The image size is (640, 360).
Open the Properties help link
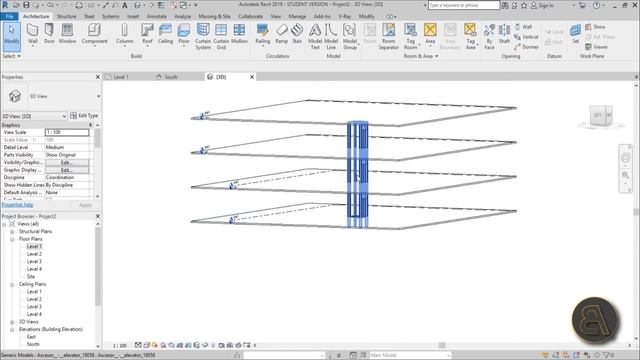pyautogui.click(x=18, y=205)
